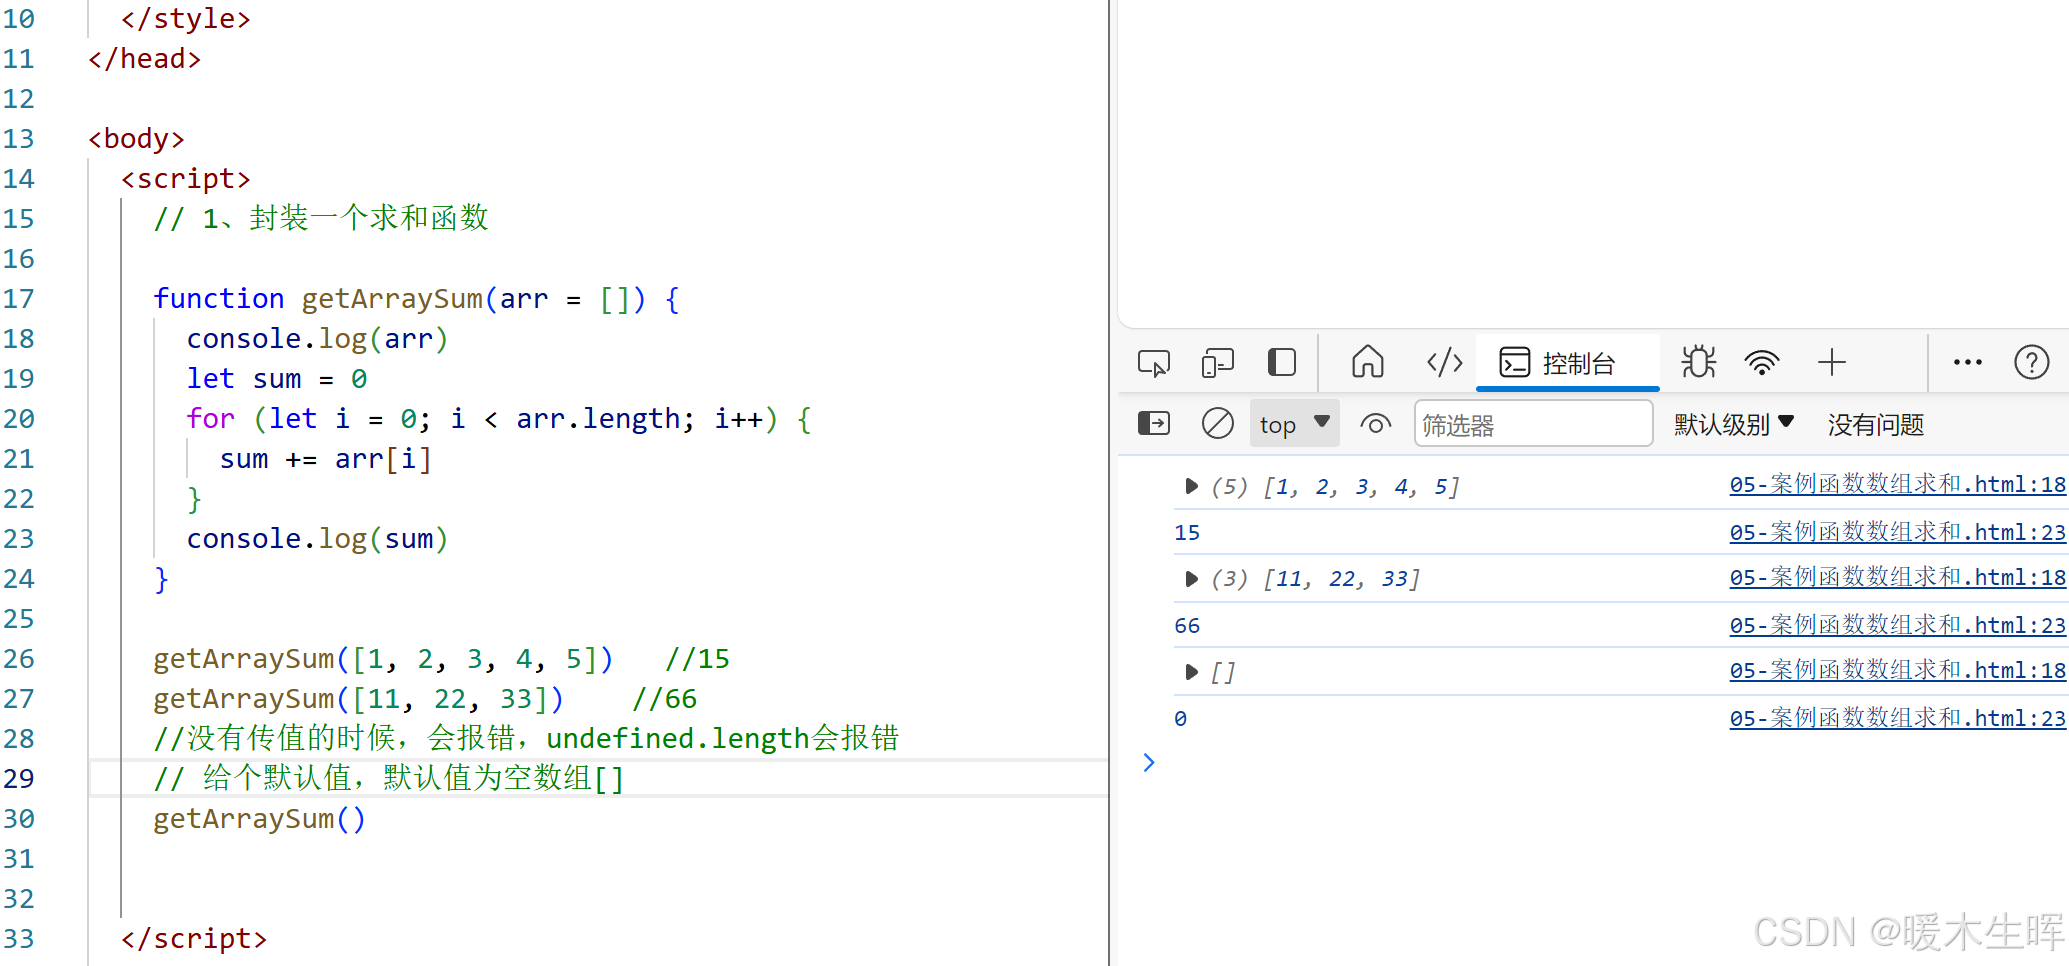Click the getArraySum() call on line 30
The height and width of the screenshot is (966, 2069).
259,819
